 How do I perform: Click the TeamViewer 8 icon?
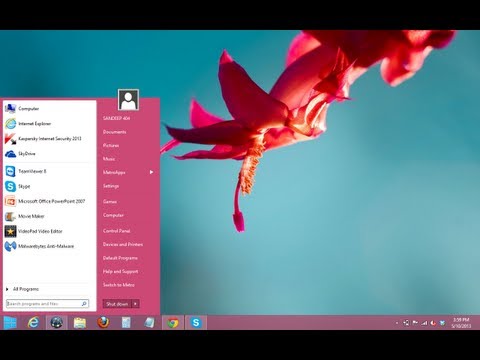10,171
